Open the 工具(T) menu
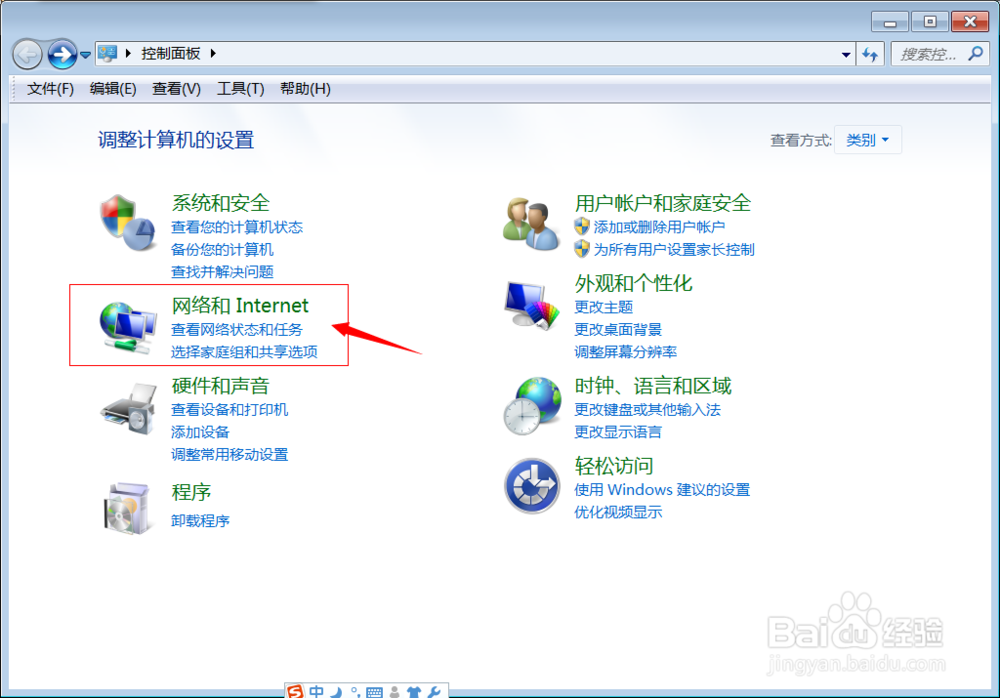The height and width of the screenshot is (698, 1000). click(240, 89)
